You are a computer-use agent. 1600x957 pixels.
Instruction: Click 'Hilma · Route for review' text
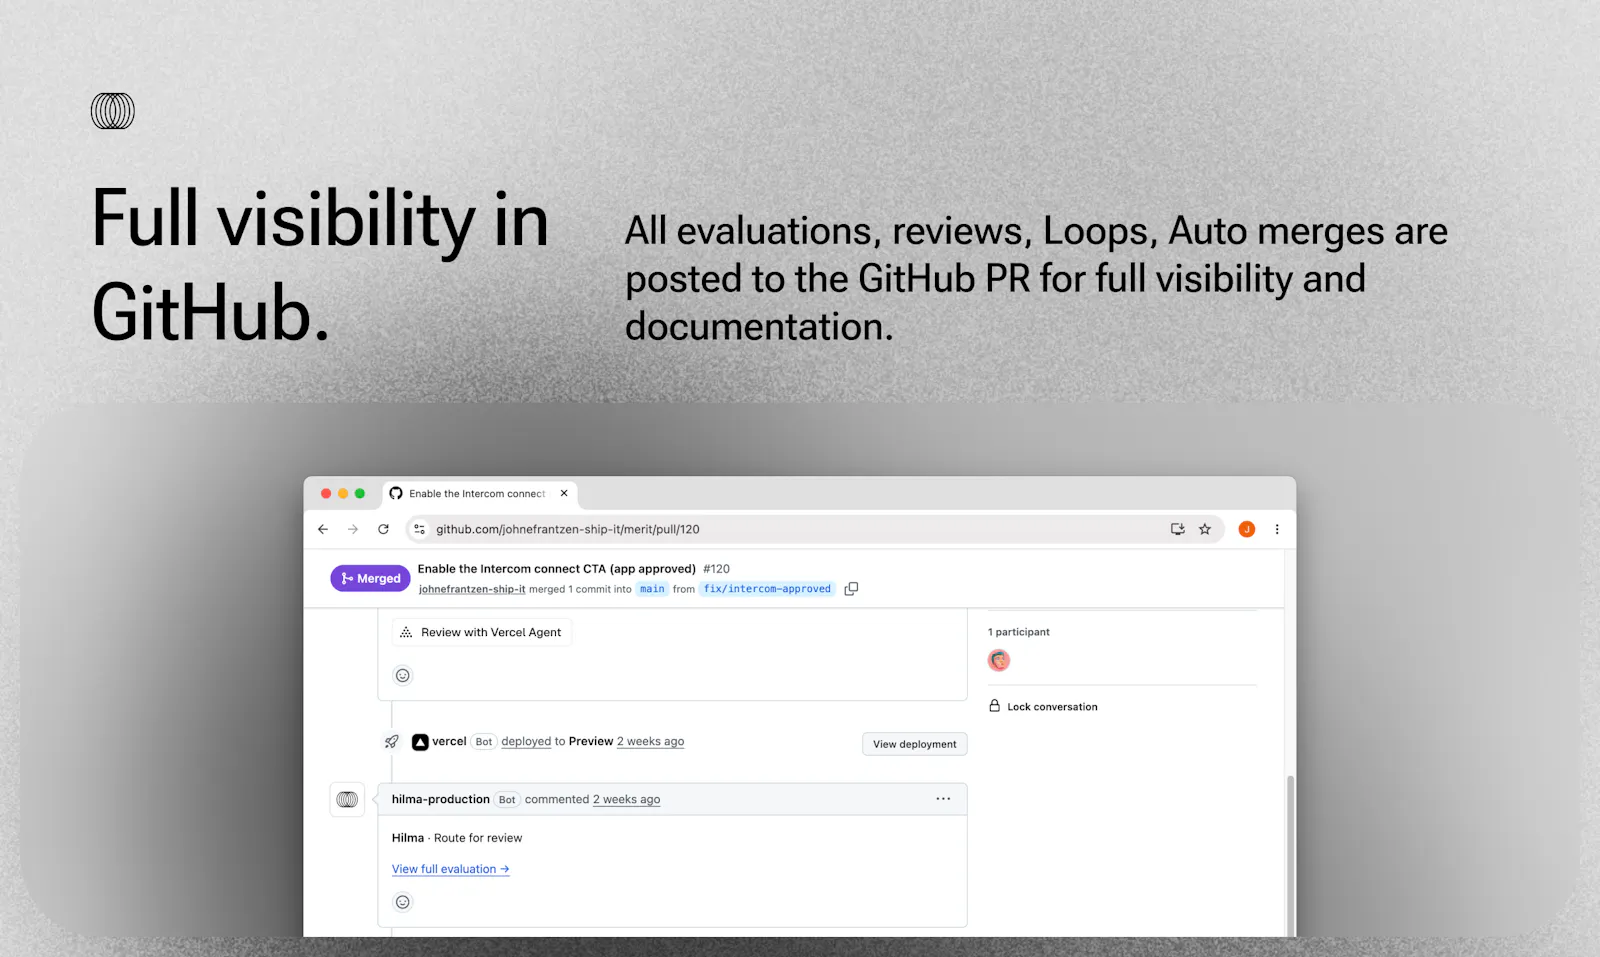[457, 838]
